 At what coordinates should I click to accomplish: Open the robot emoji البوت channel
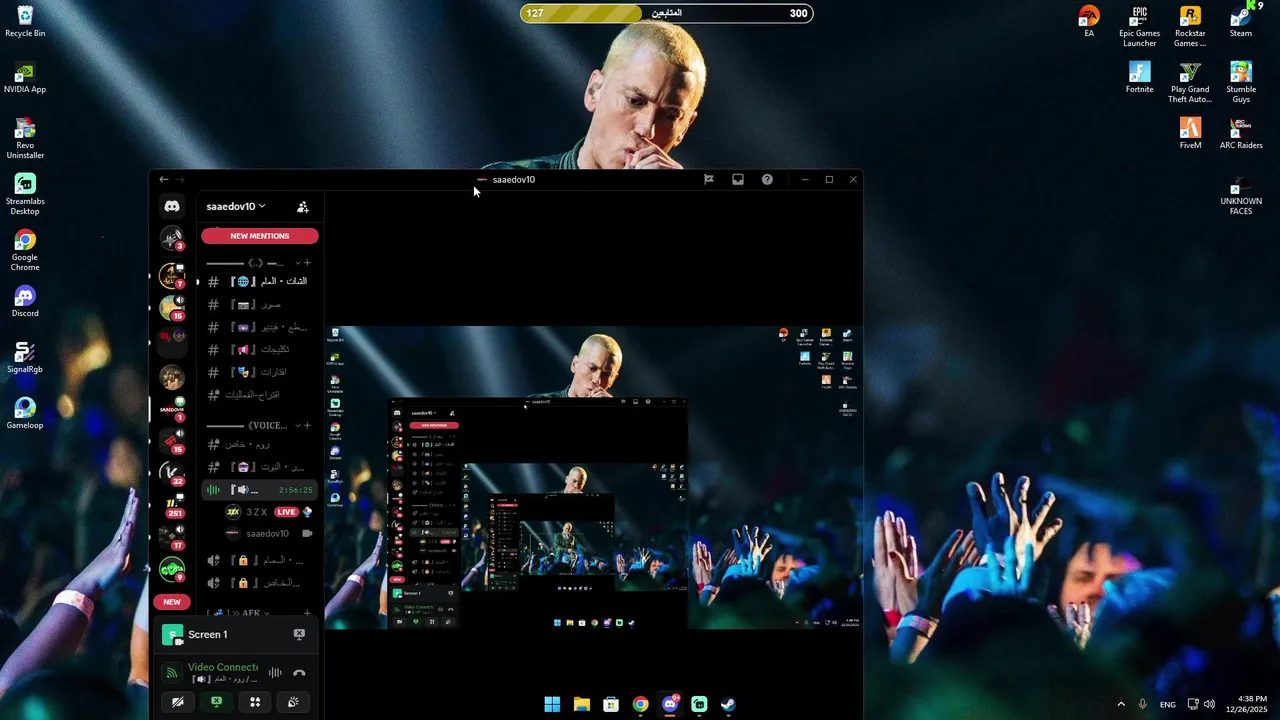[258, 467]
